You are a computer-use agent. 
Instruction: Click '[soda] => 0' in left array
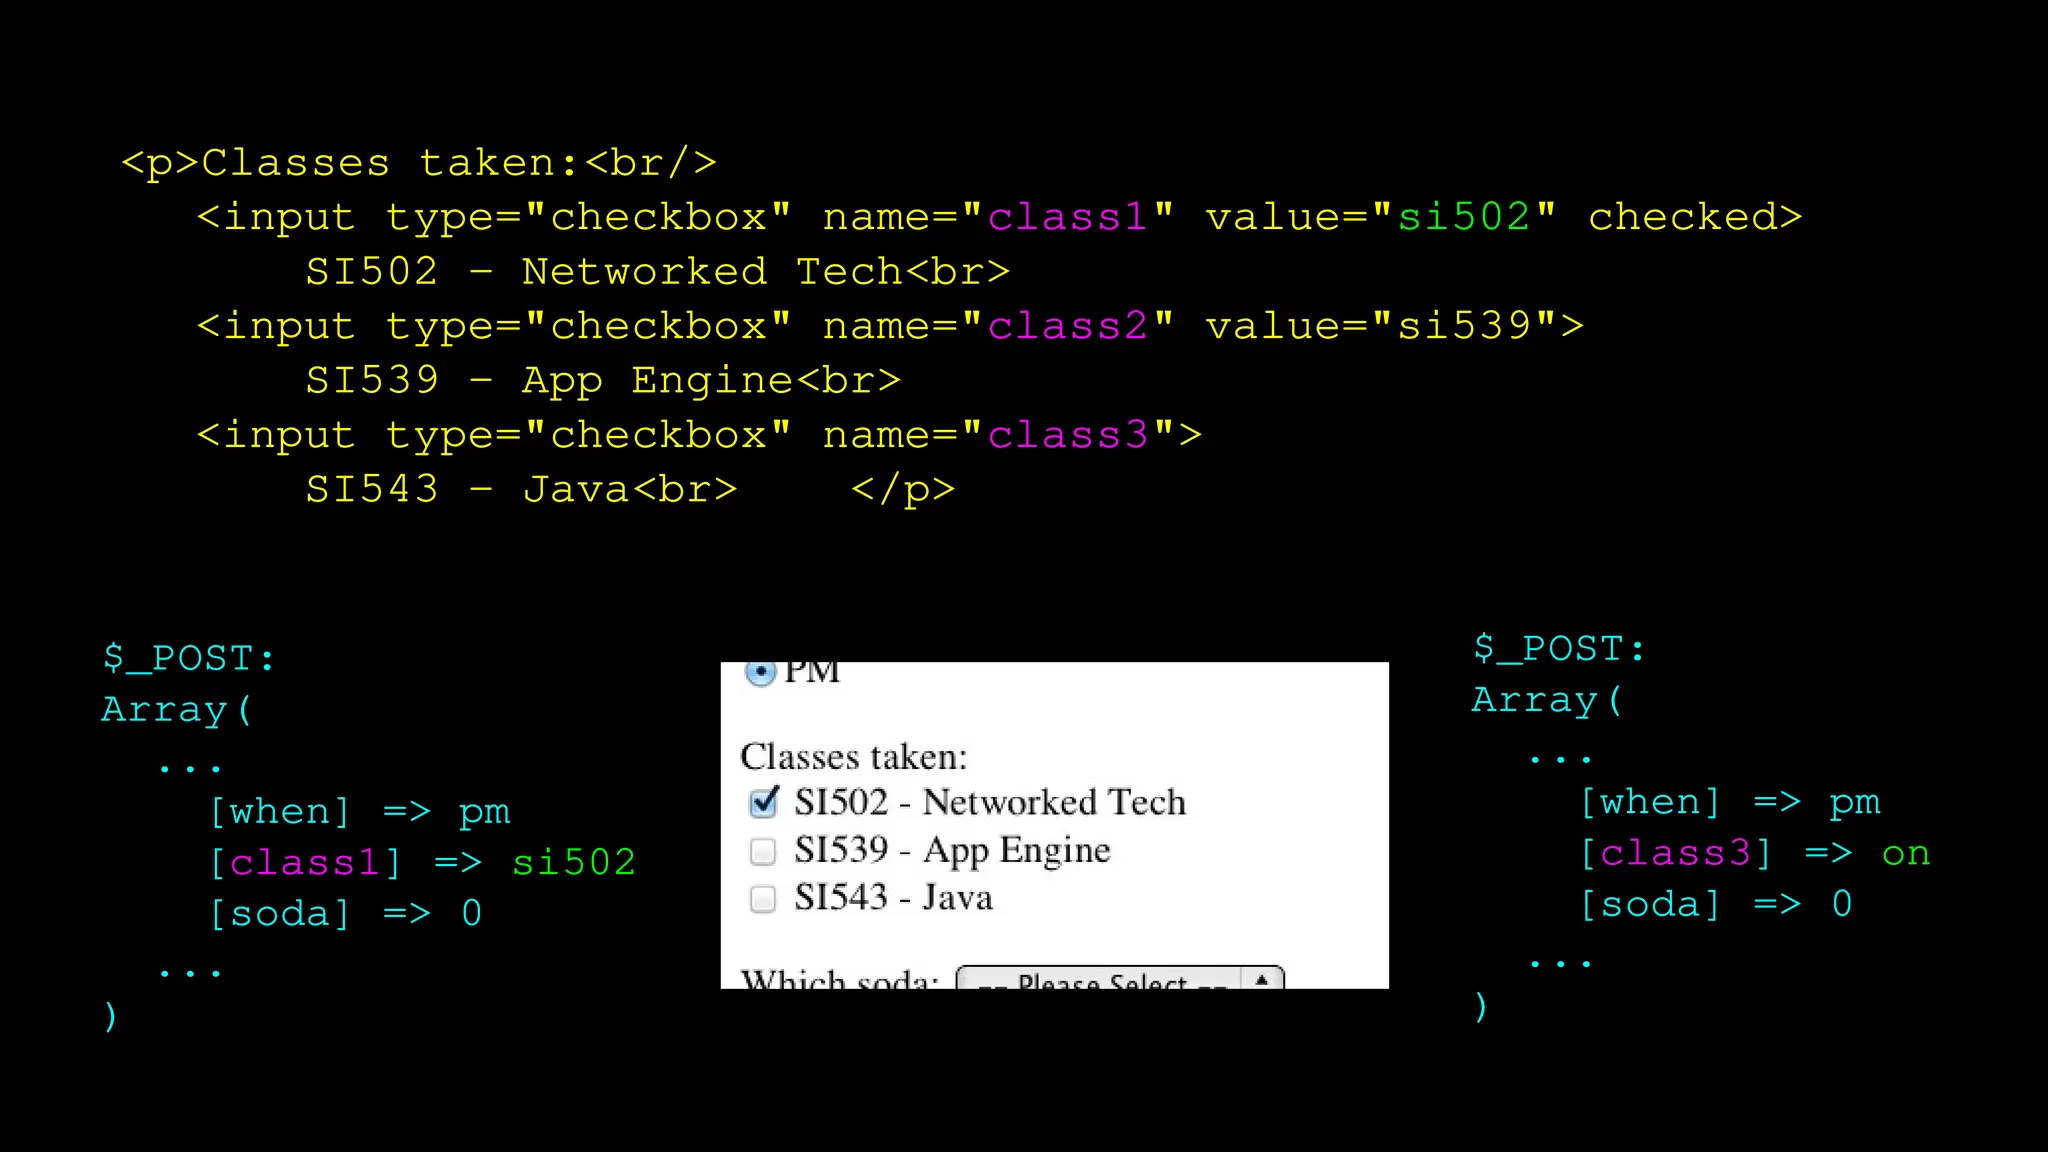coord(346,914)
